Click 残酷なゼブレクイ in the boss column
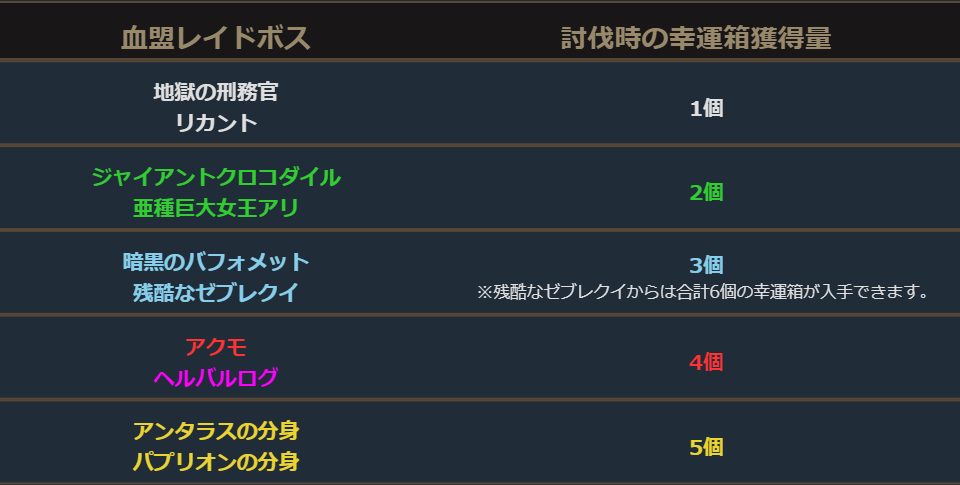960x485 pixels. [x=216, y=293]
